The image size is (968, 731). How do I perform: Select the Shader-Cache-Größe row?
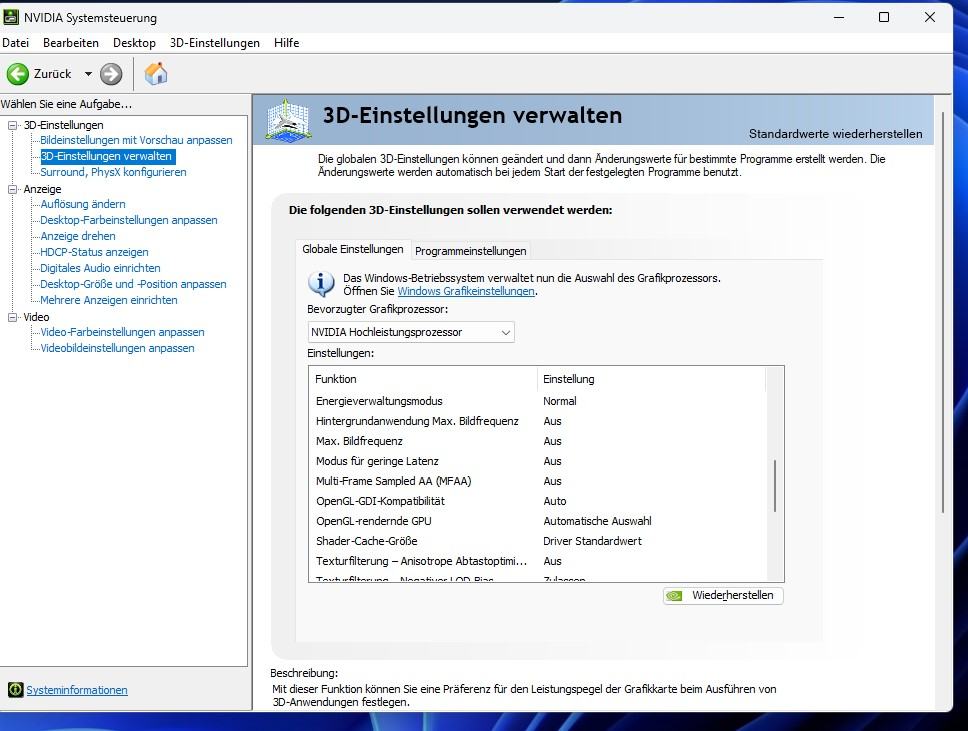click(x=537, y=541)
